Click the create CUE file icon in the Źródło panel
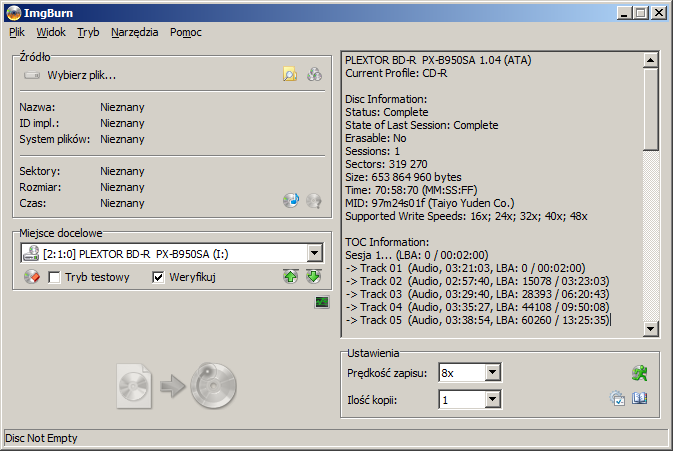This screenshot has height=451, width=673. click(314, 75)
